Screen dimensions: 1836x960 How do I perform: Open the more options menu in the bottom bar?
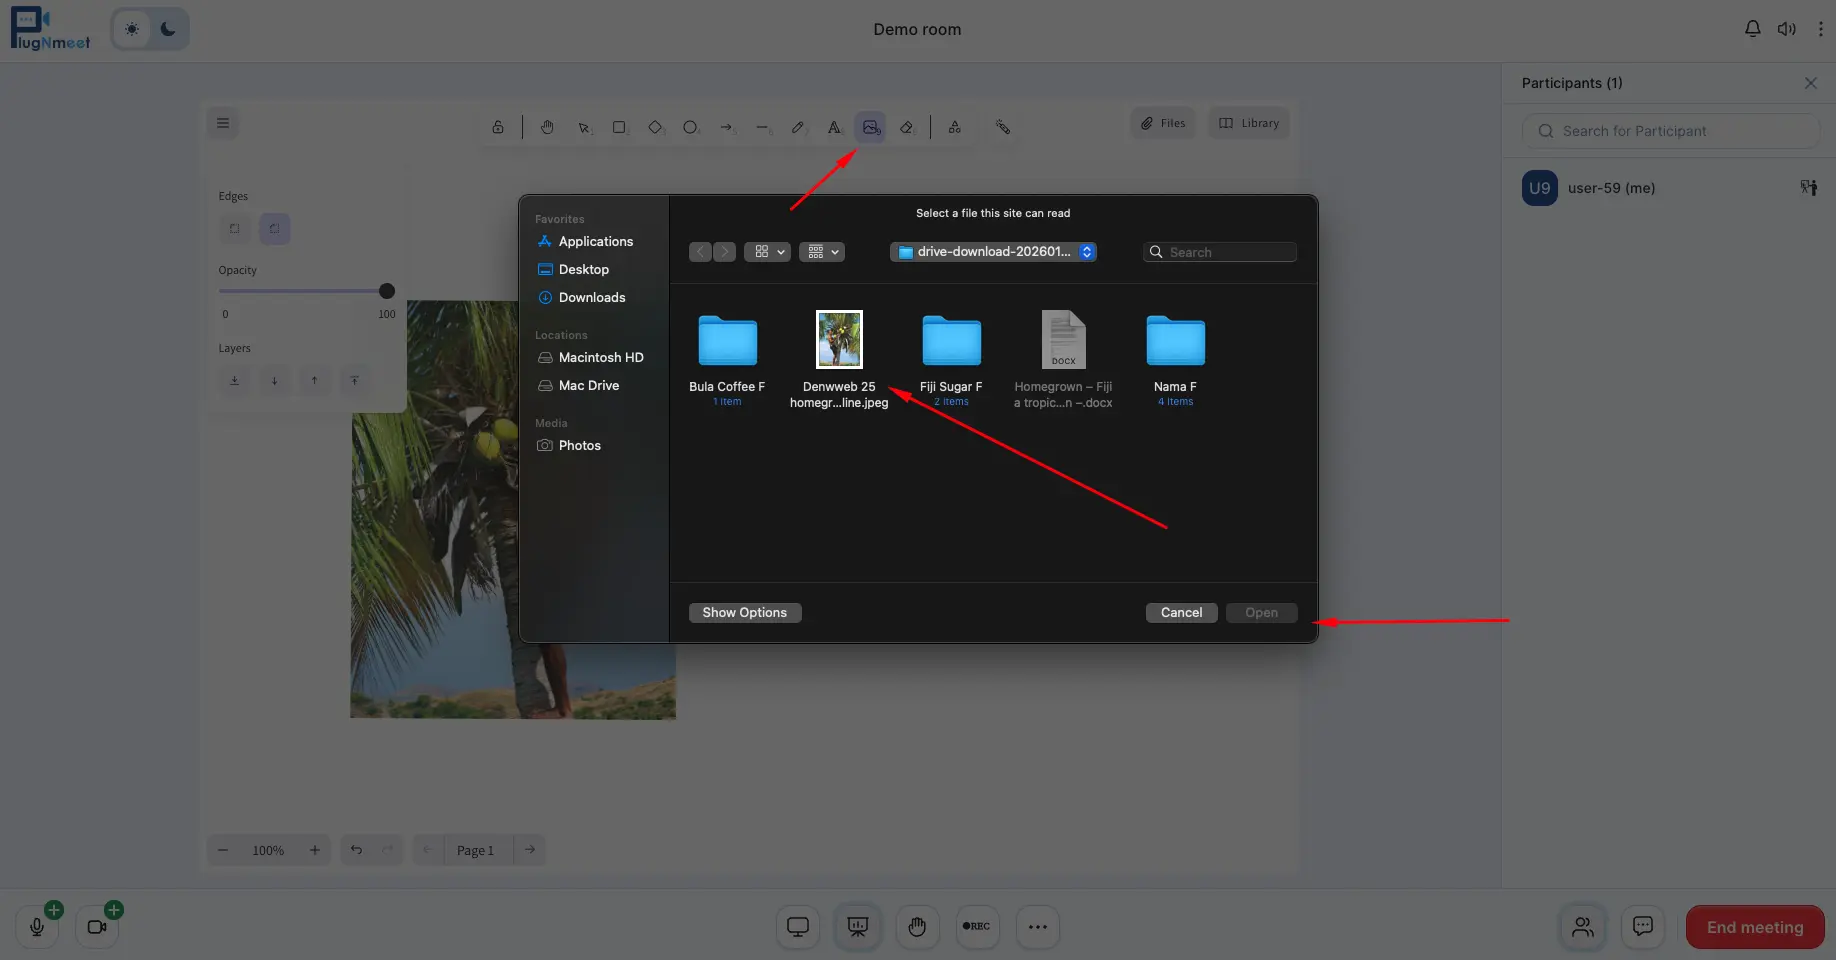[x=1037, y=927]
